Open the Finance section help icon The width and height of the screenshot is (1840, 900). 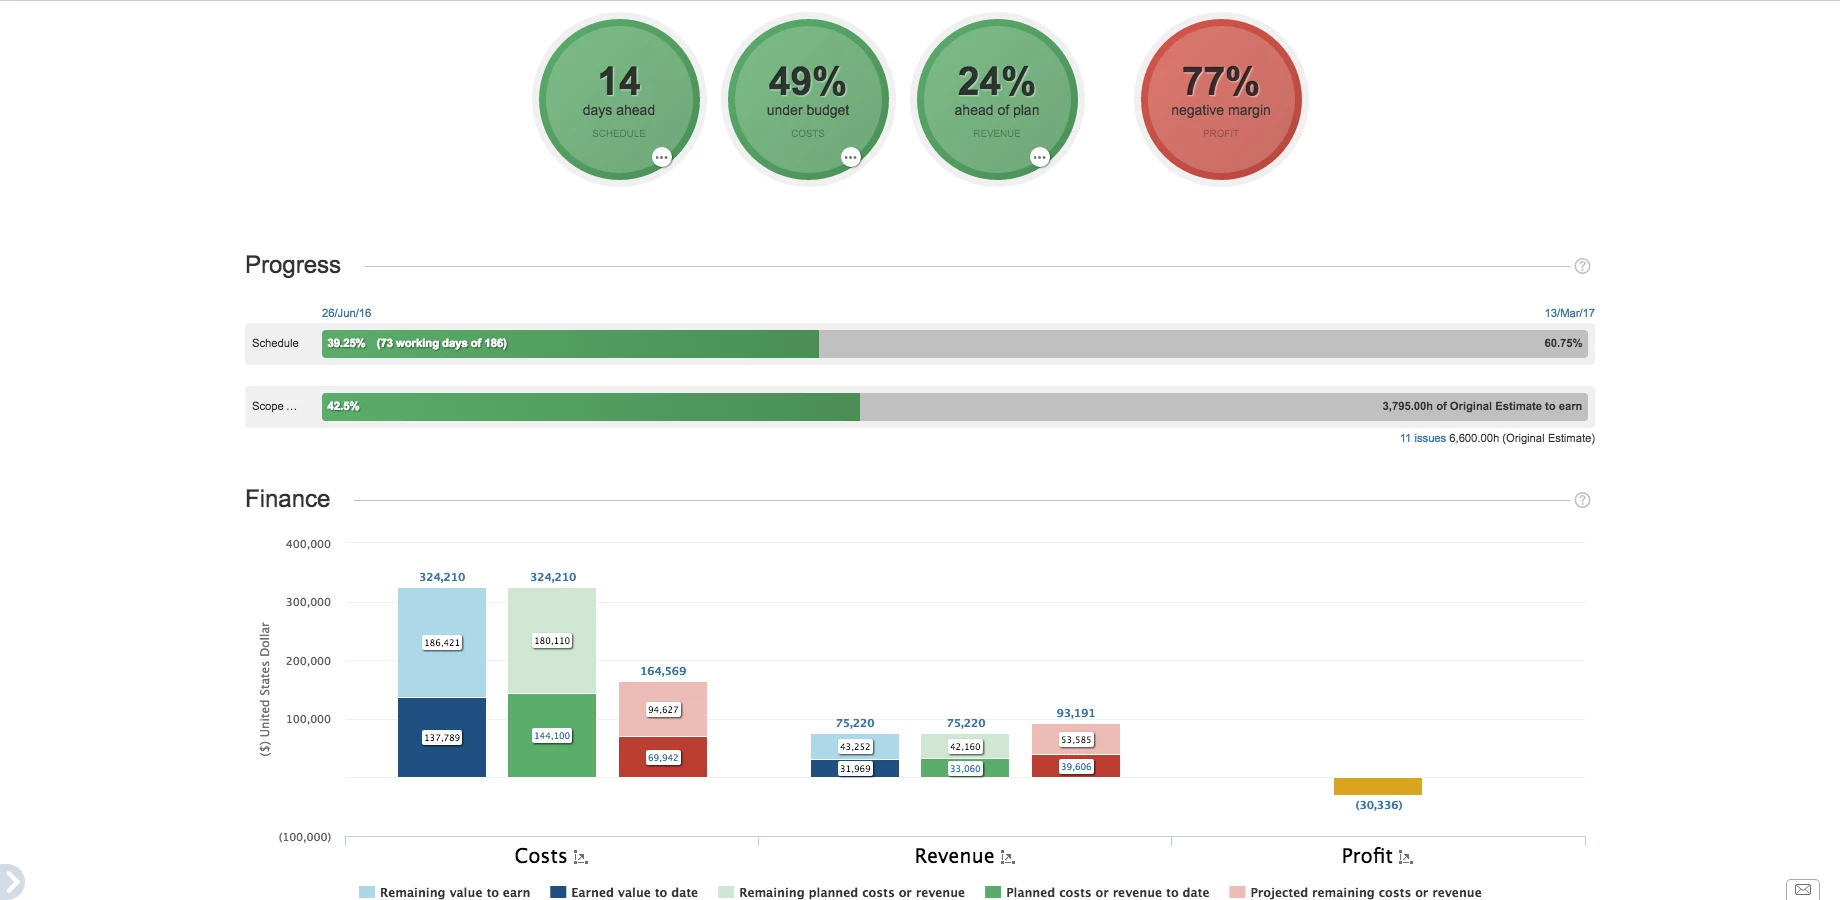click(1582, 500)
